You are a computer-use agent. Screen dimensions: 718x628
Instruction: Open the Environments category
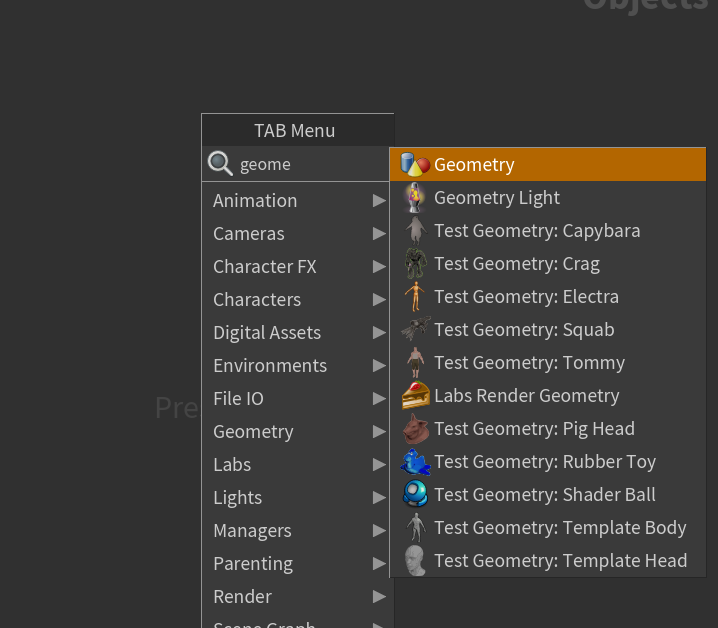click(x=296, y=366)
